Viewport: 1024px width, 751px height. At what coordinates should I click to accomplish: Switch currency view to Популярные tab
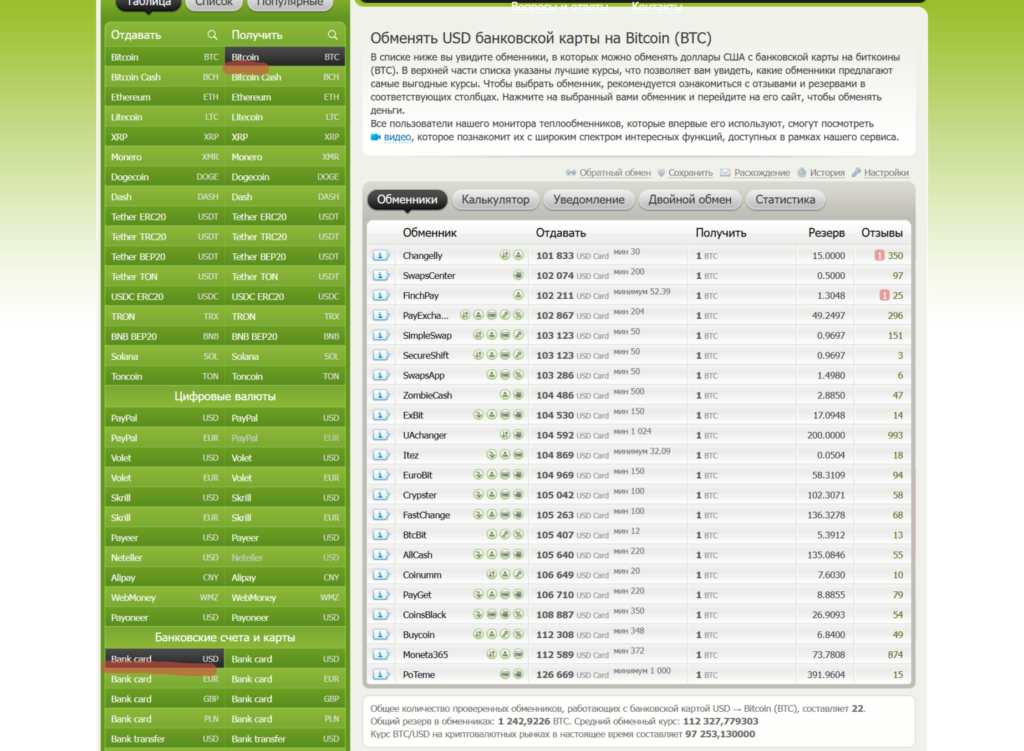[x=290, y=3]
